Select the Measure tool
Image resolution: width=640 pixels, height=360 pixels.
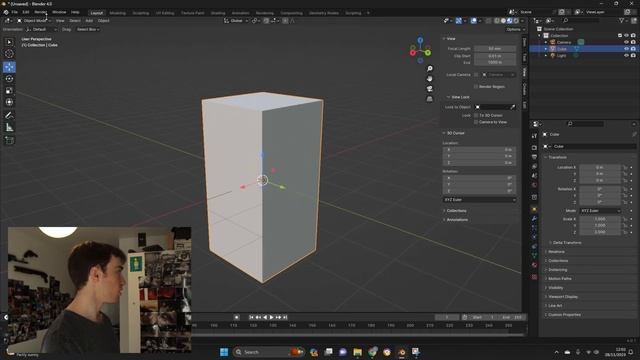[9, 128]
